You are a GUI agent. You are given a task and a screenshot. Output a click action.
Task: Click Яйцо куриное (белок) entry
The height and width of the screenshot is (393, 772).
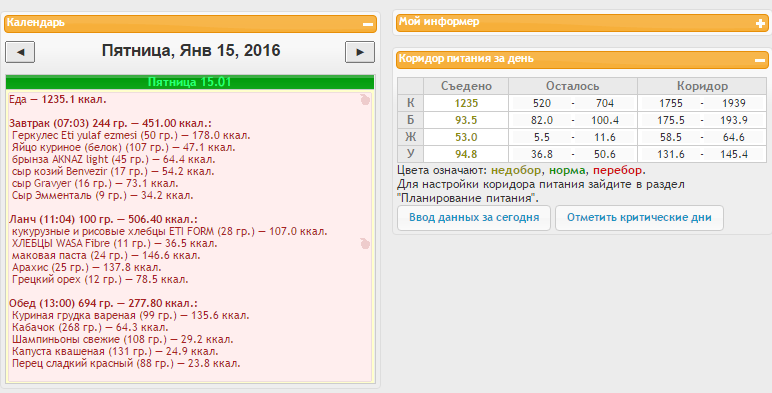click(x=124, y=147)
